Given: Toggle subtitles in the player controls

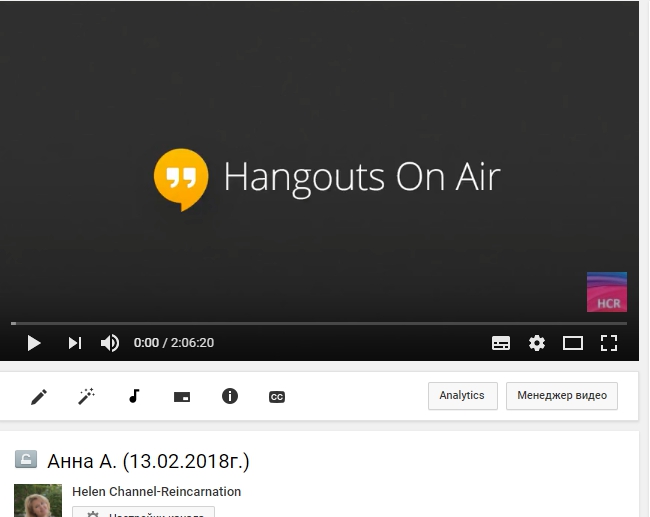Looking at the screenshot, I should point(501,343).
